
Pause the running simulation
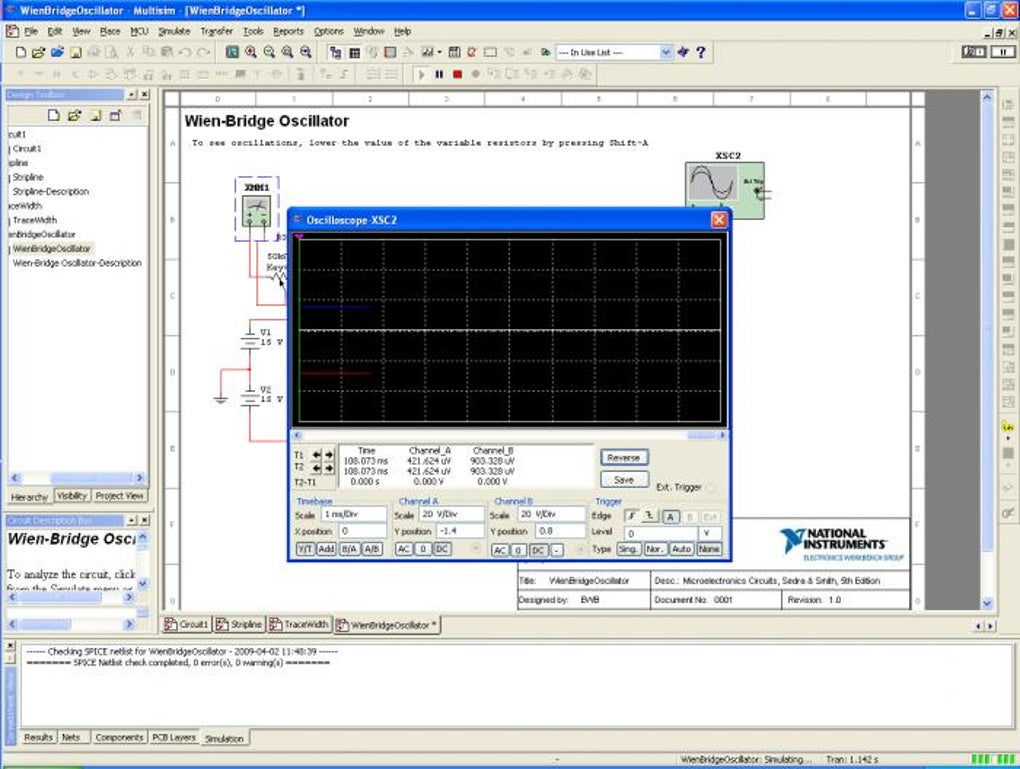coord(439,74)
